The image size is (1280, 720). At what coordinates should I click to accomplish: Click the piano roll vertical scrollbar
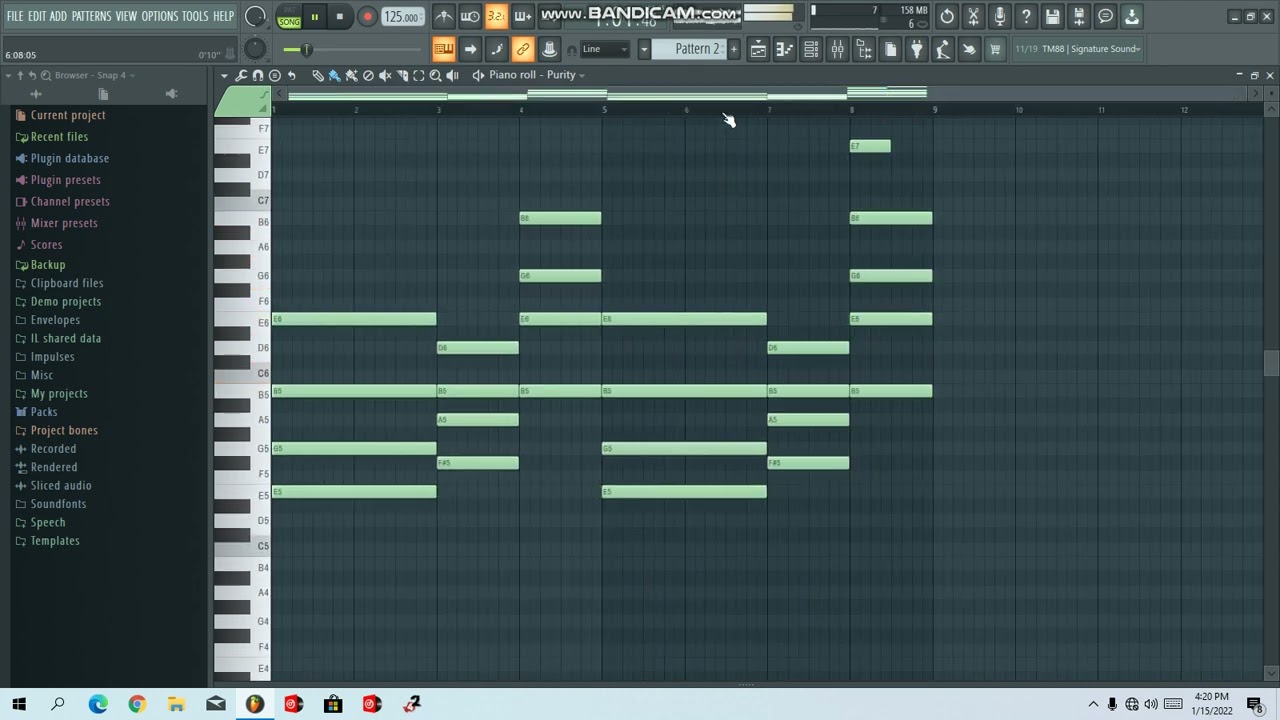1271,363
